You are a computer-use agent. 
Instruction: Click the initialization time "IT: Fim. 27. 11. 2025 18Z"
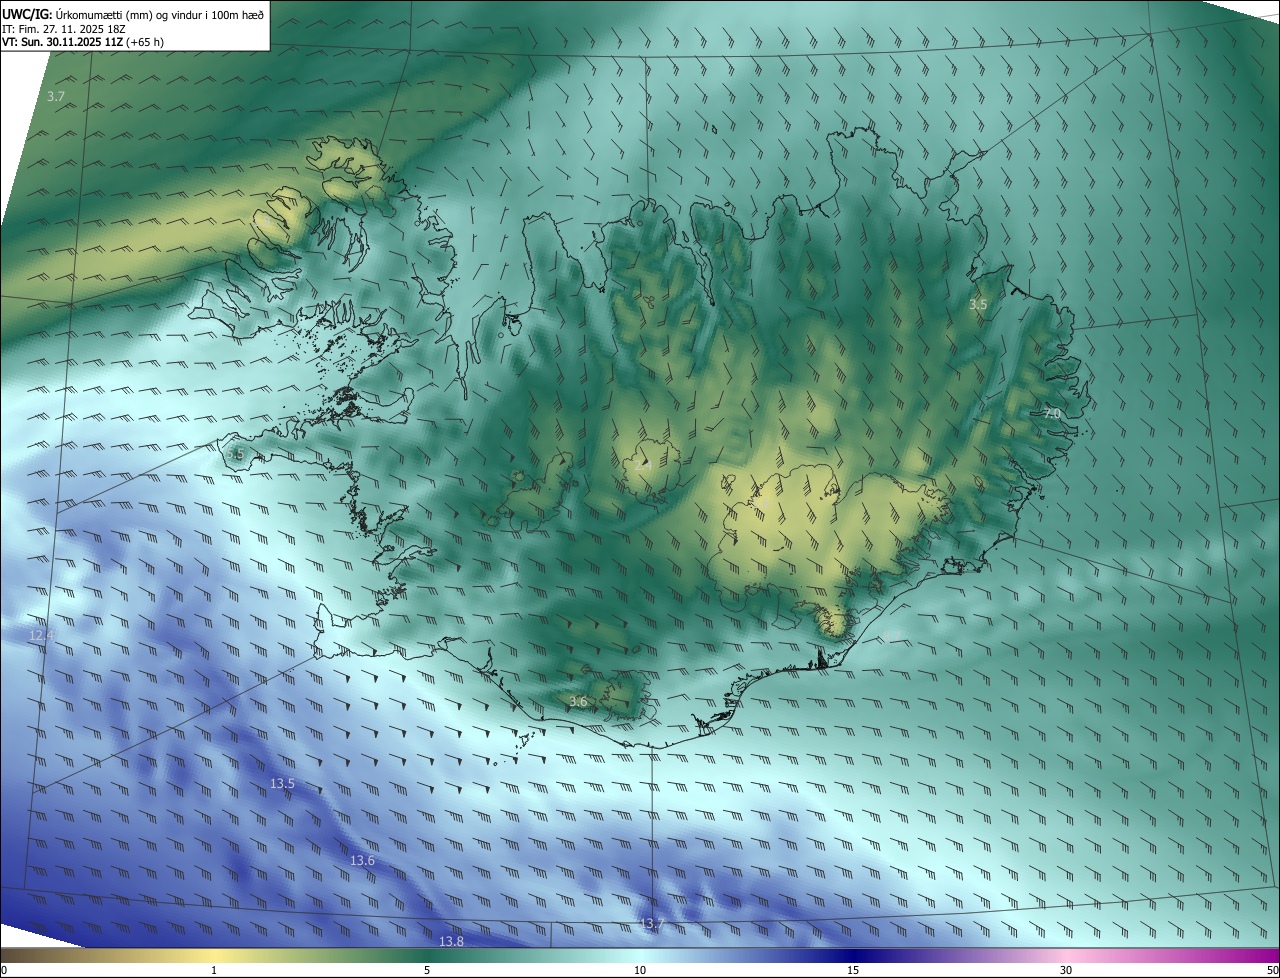coord(63,28)
